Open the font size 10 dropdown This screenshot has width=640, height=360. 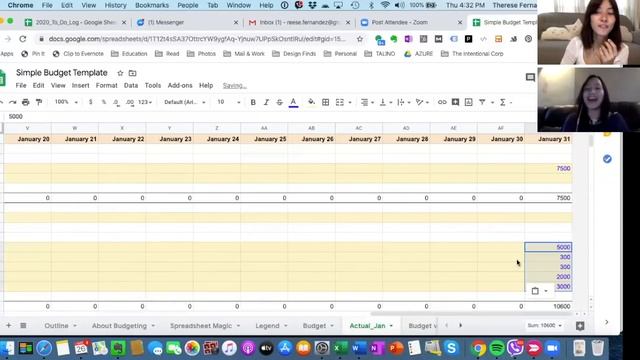[229, 102]
